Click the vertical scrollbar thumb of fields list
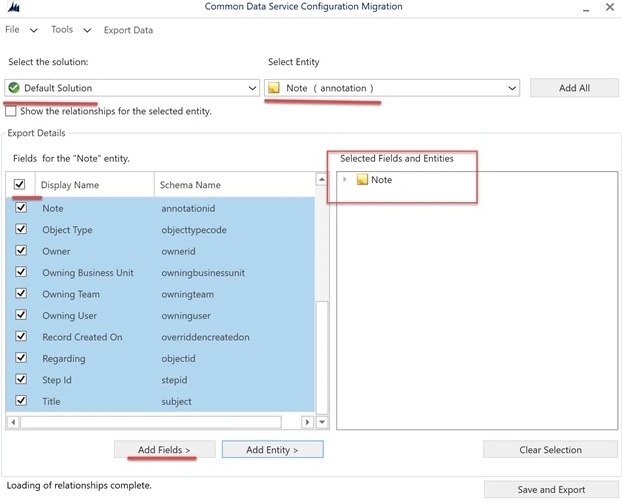Viewport: 622px width, 503px height. pos(322,357)
